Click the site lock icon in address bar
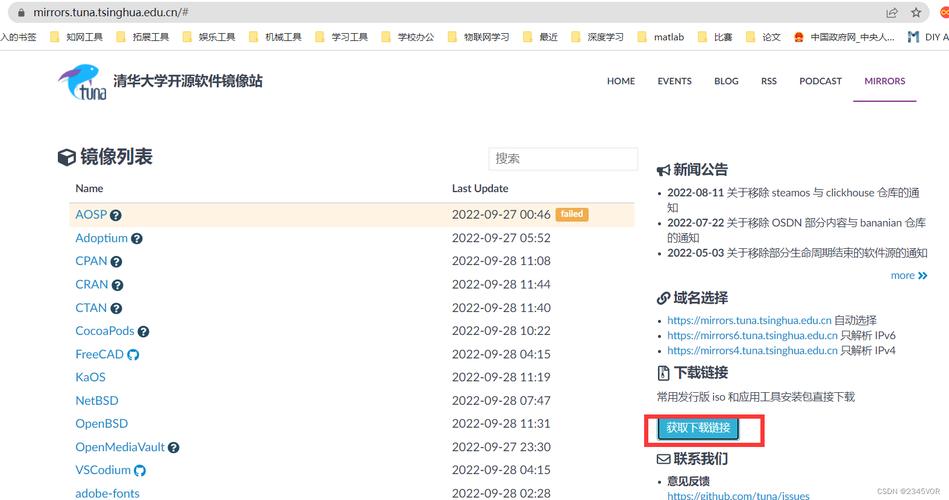The width and height of the screenshot is (949, 500). [21, 12]
